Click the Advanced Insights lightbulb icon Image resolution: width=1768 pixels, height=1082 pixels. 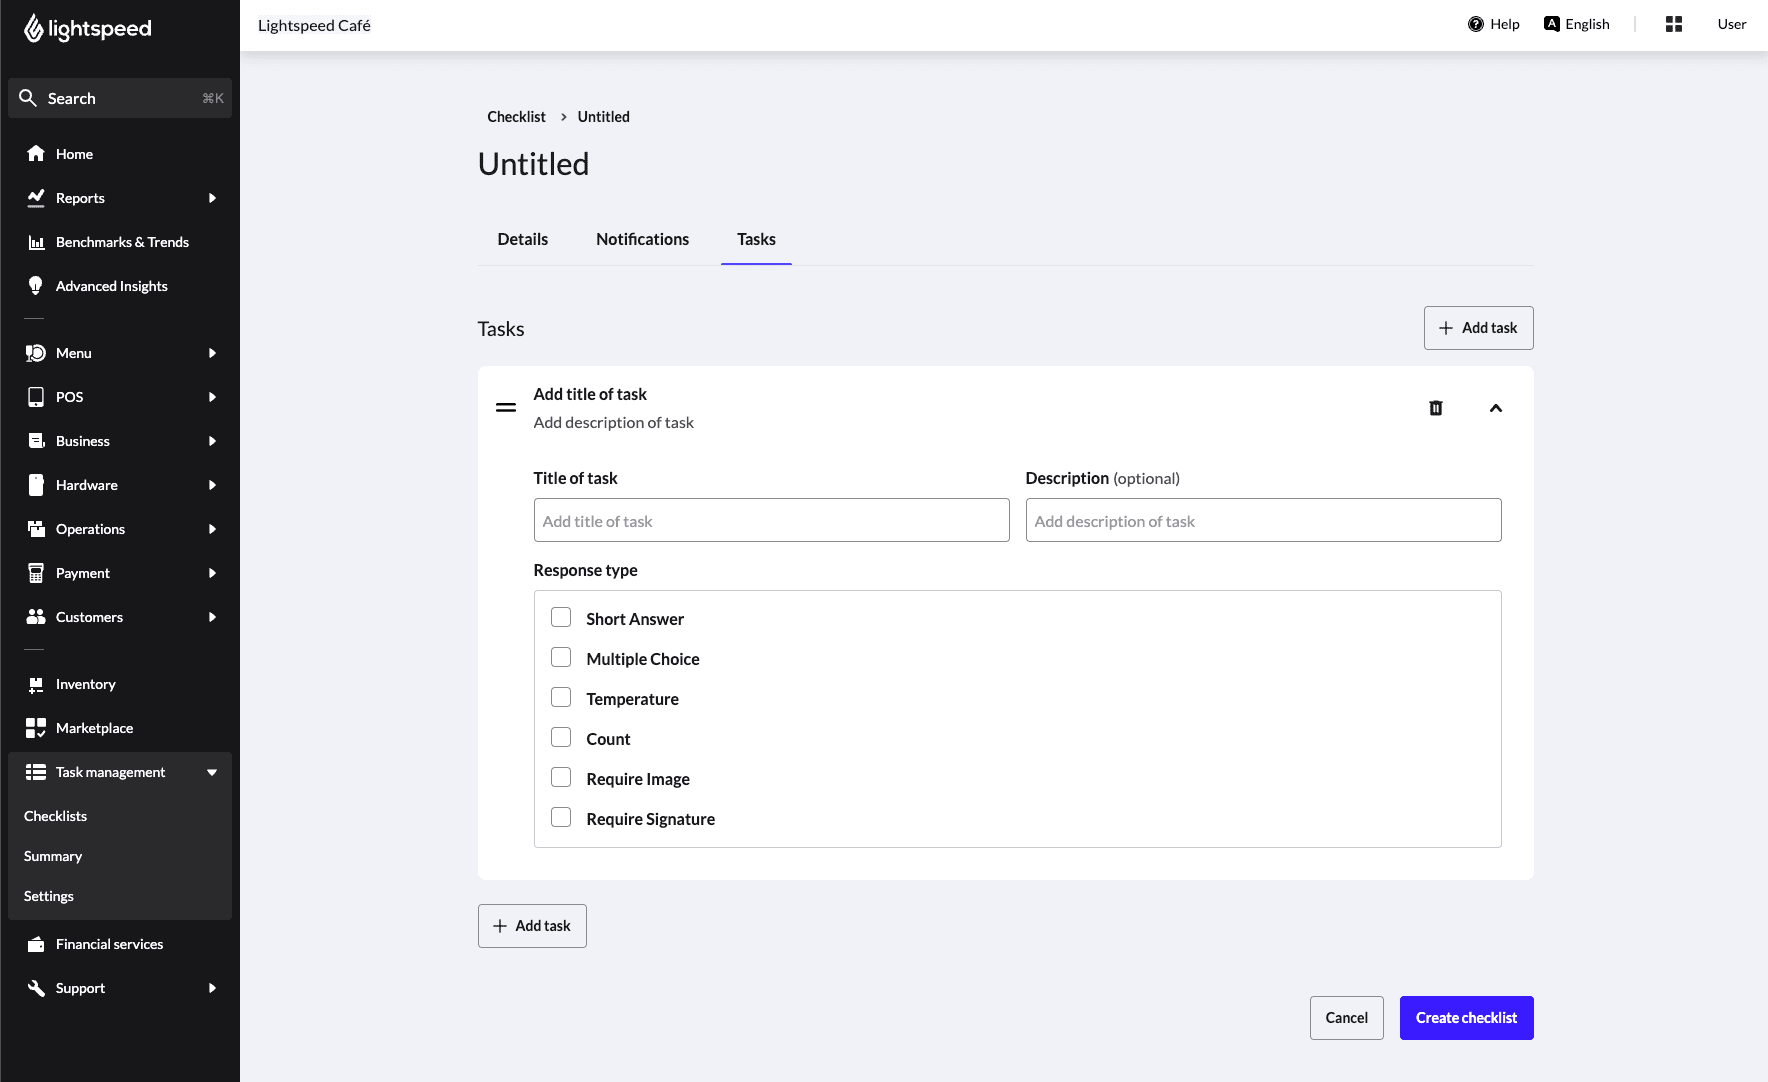36,286
